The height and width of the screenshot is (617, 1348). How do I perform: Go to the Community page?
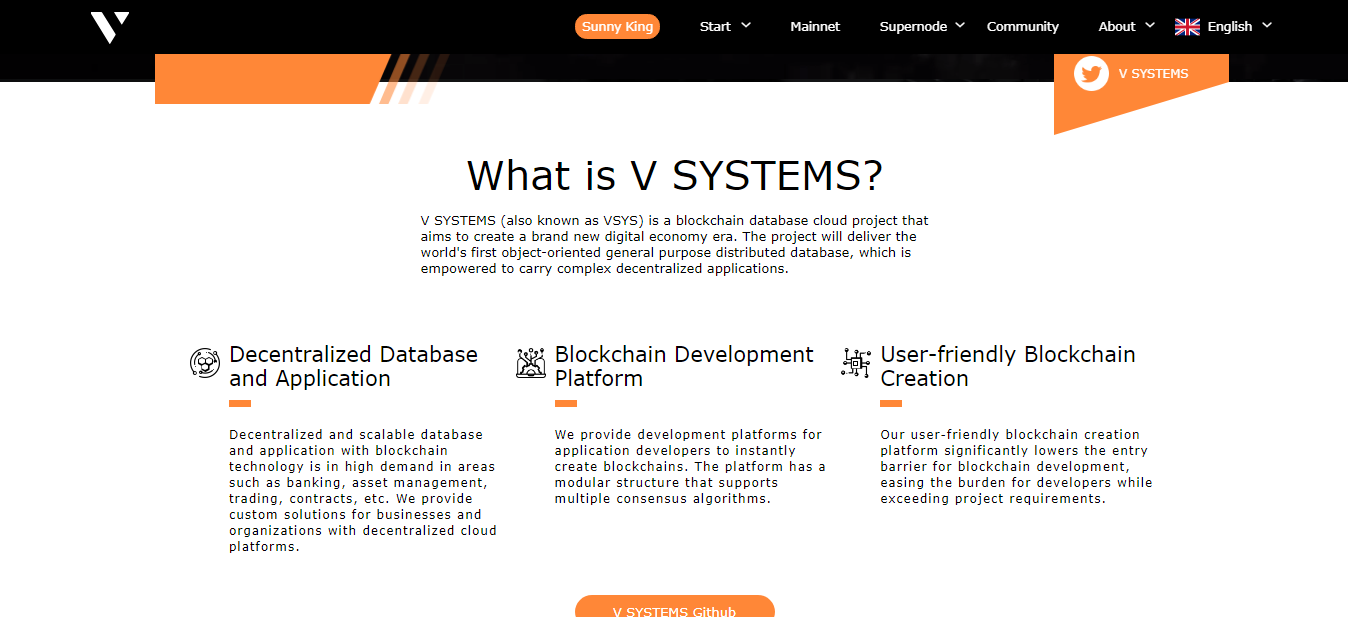tap(1023, 27)
